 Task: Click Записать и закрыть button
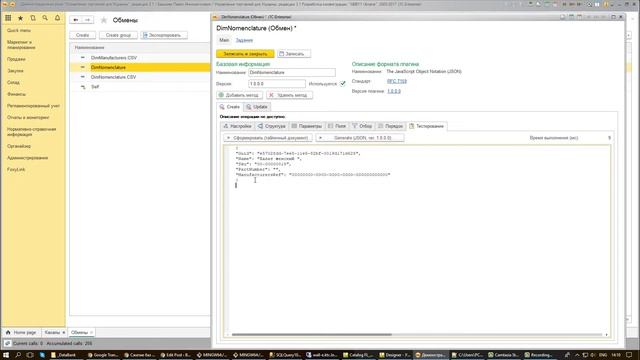coord(245,54)
